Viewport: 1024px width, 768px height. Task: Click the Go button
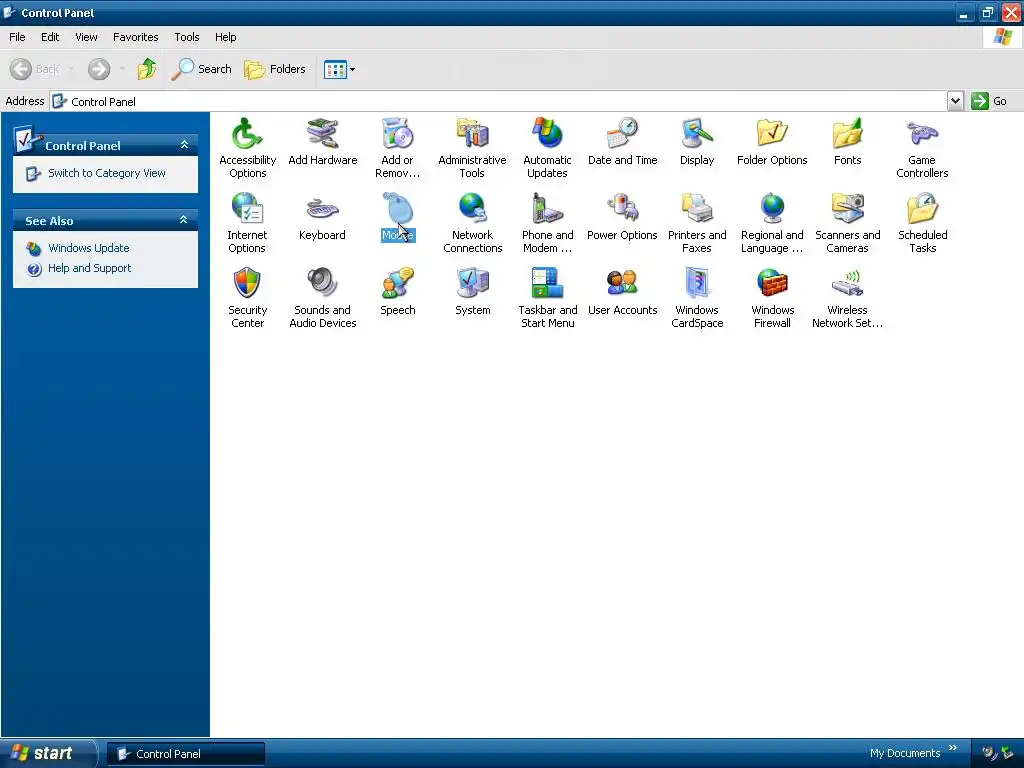click(989, 101)
